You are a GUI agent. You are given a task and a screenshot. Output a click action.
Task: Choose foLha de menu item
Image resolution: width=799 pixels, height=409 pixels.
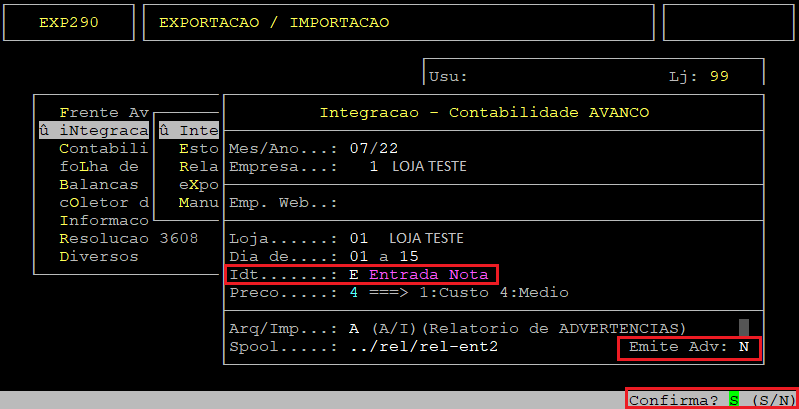click(x=99, y=166)
